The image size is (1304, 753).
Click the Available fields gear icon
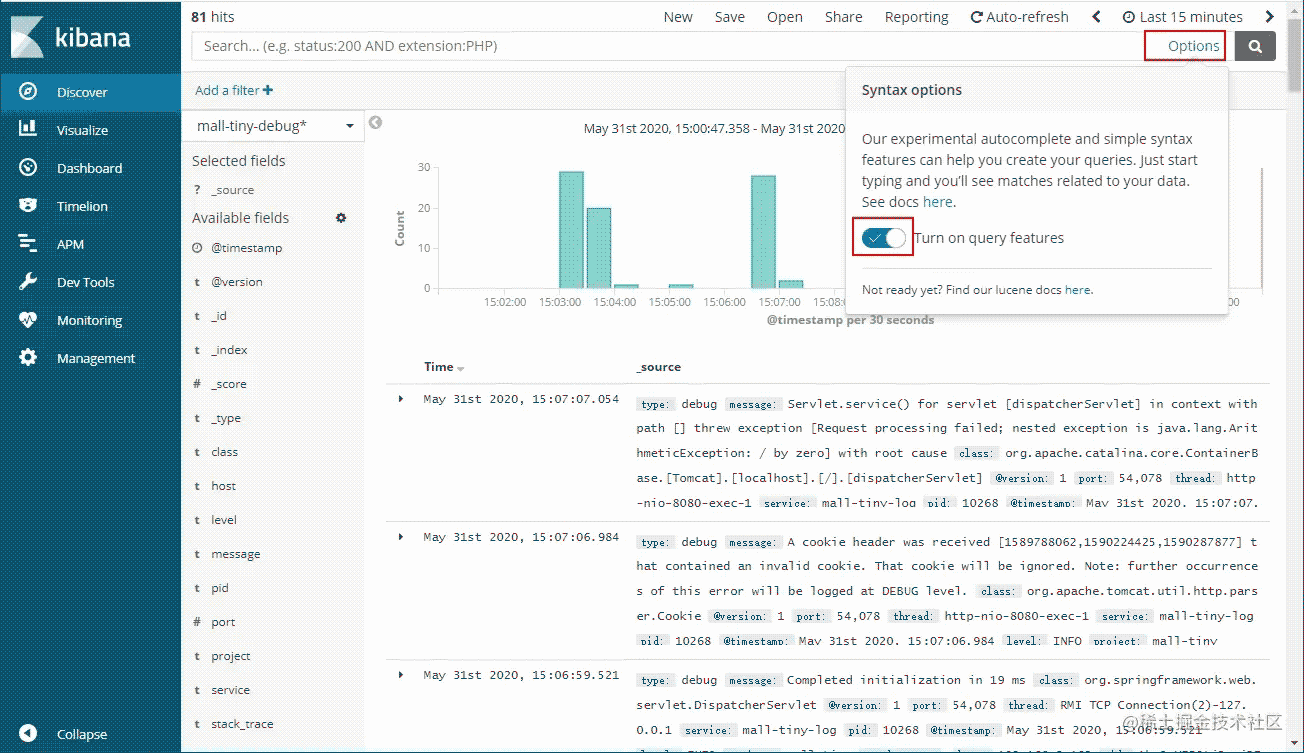[341, 218]
